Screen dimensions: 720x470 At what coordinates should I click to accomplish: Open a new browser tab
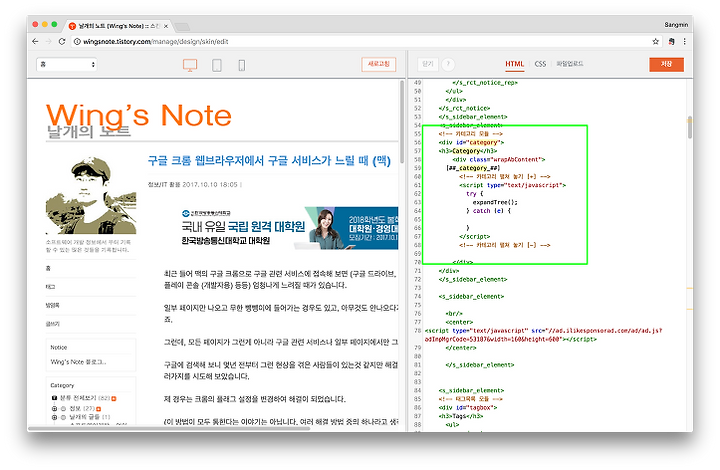tap(182, 27)
